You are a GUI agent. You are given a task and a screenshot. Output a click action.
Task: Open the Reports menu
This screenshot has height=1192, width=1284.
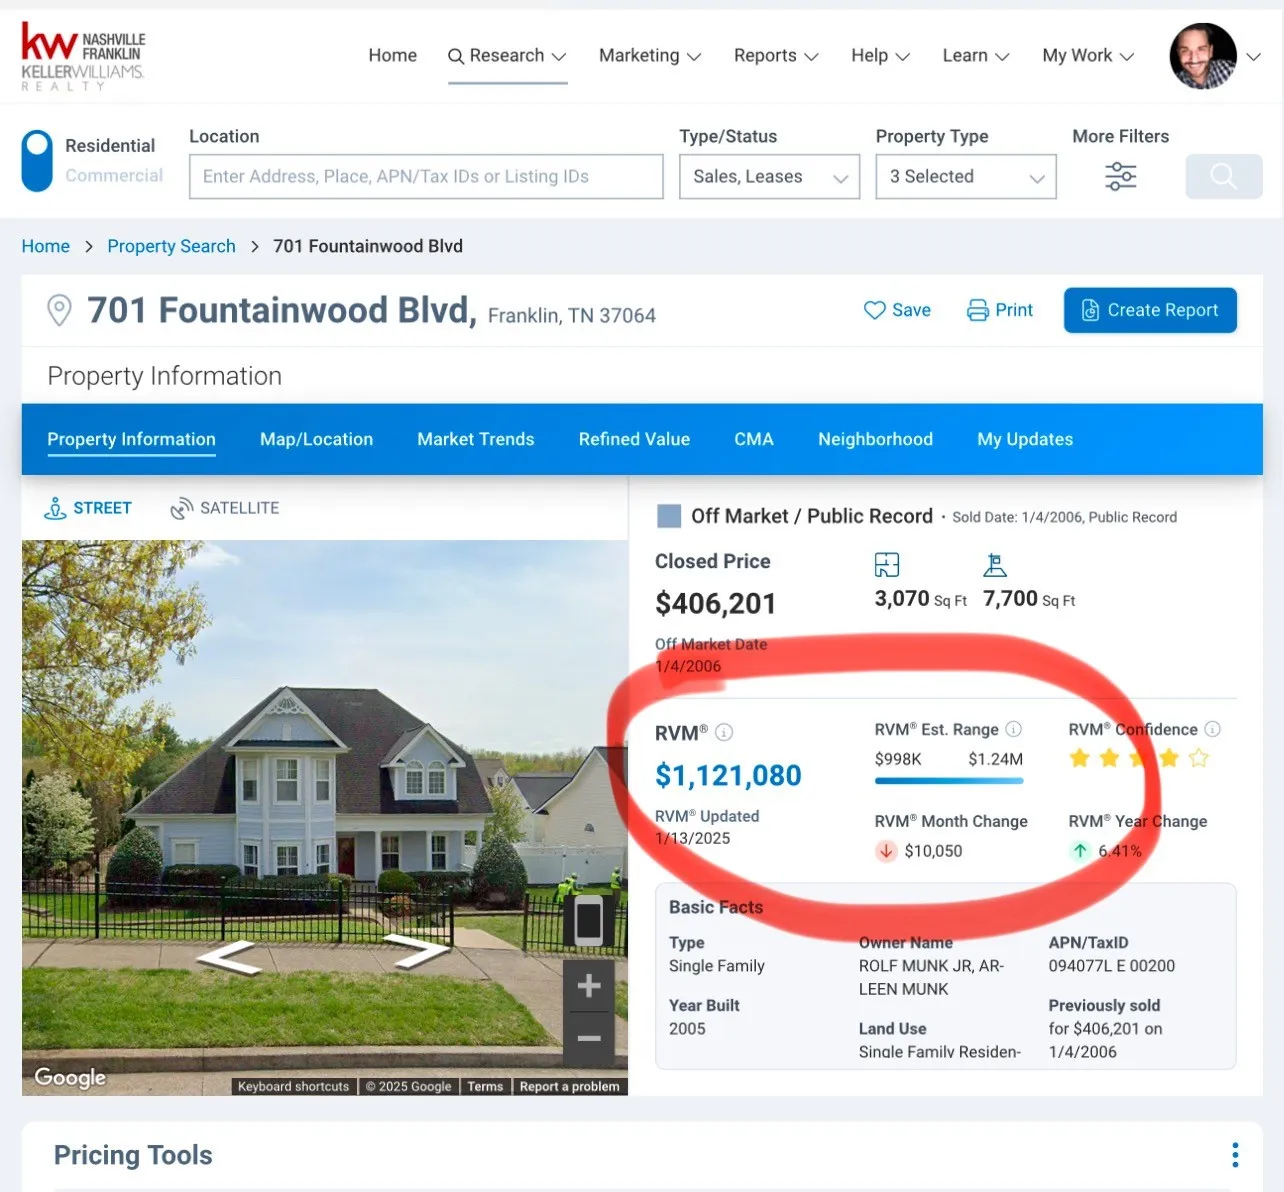(x=776, y=56)
